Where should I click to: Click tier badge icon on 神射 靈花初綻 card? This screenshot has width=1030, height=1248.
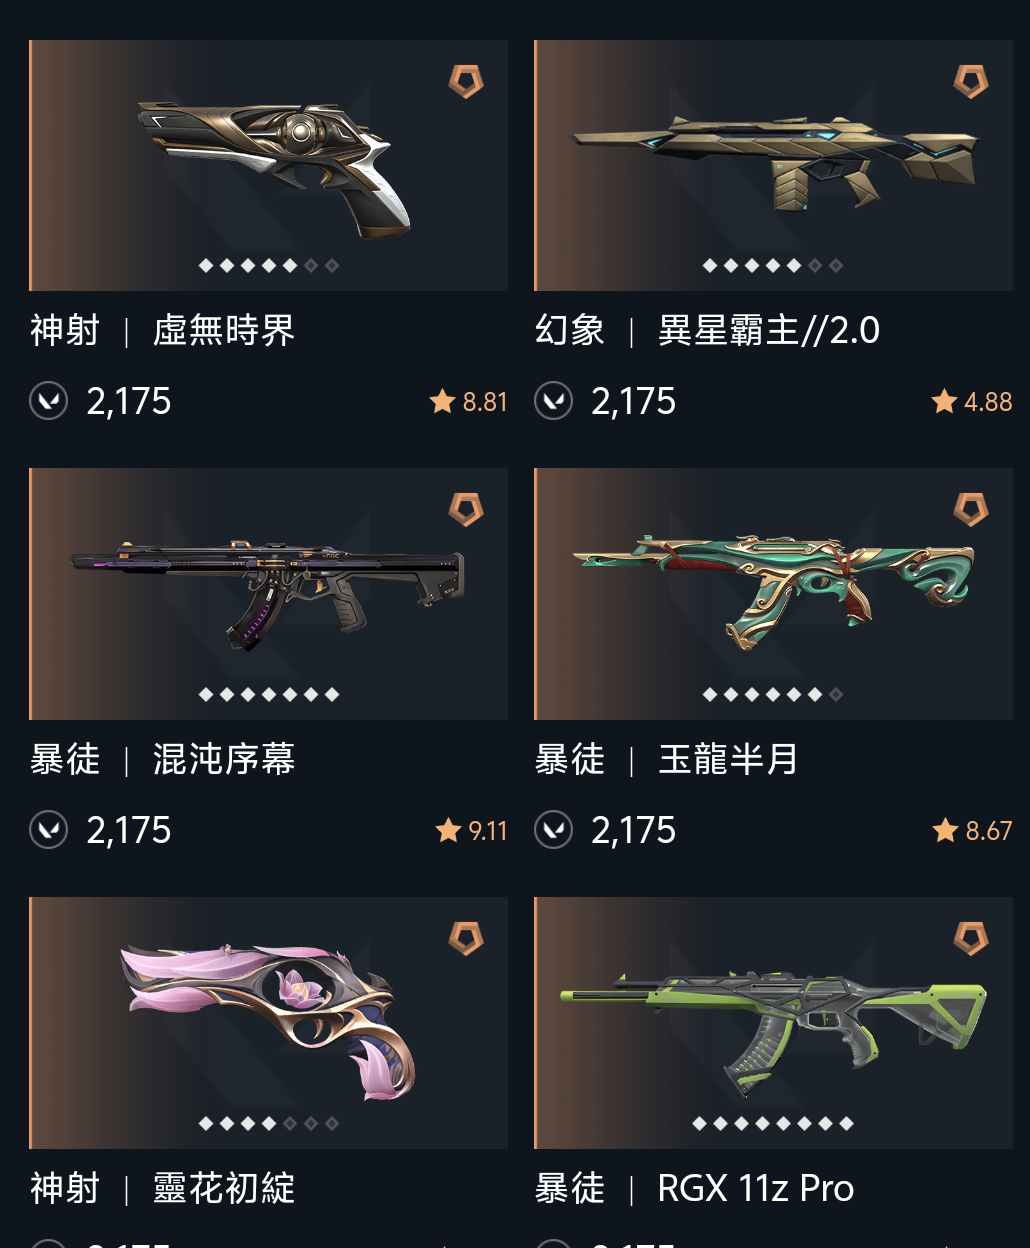466,938
